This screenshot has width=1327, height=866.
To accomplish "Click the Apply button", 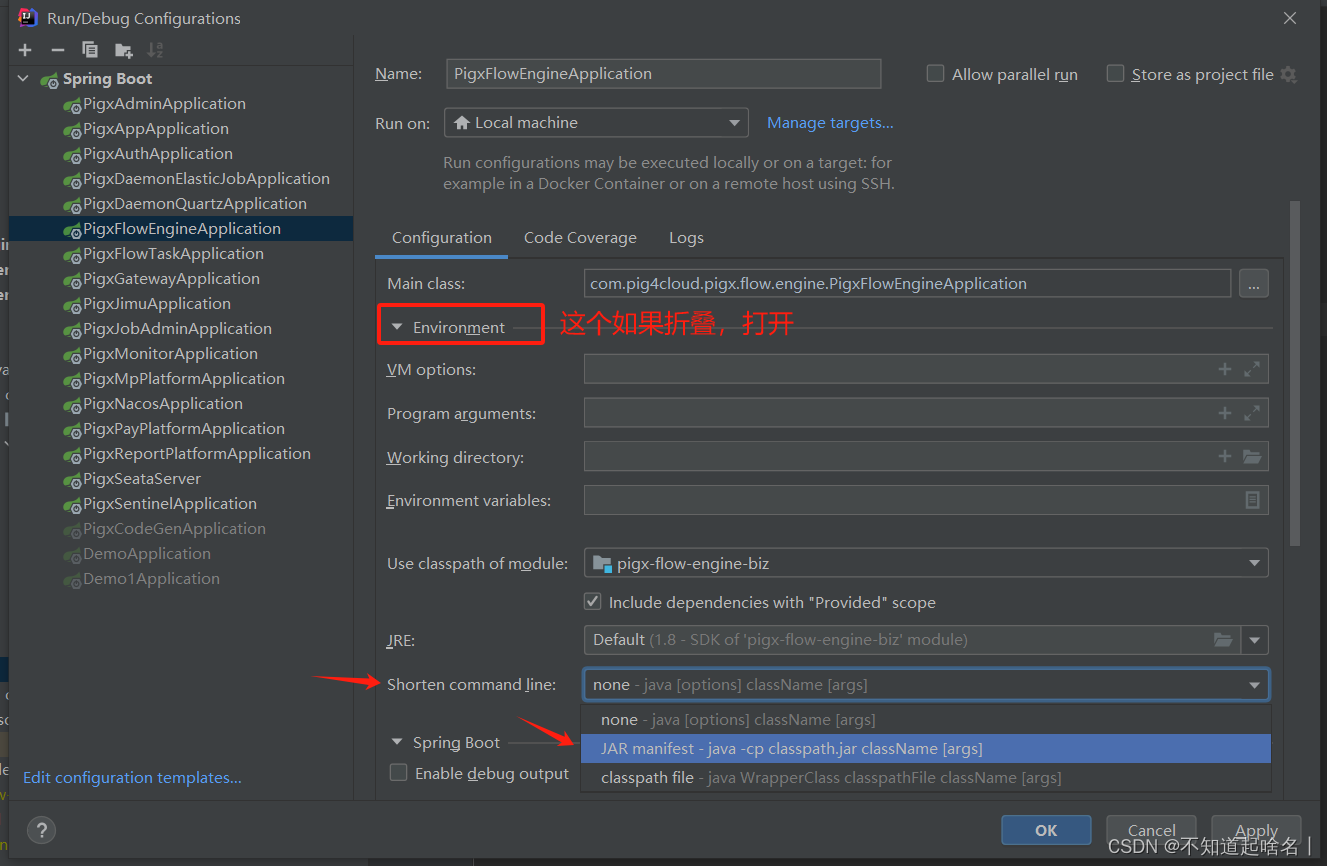I will coord(1256,830).
